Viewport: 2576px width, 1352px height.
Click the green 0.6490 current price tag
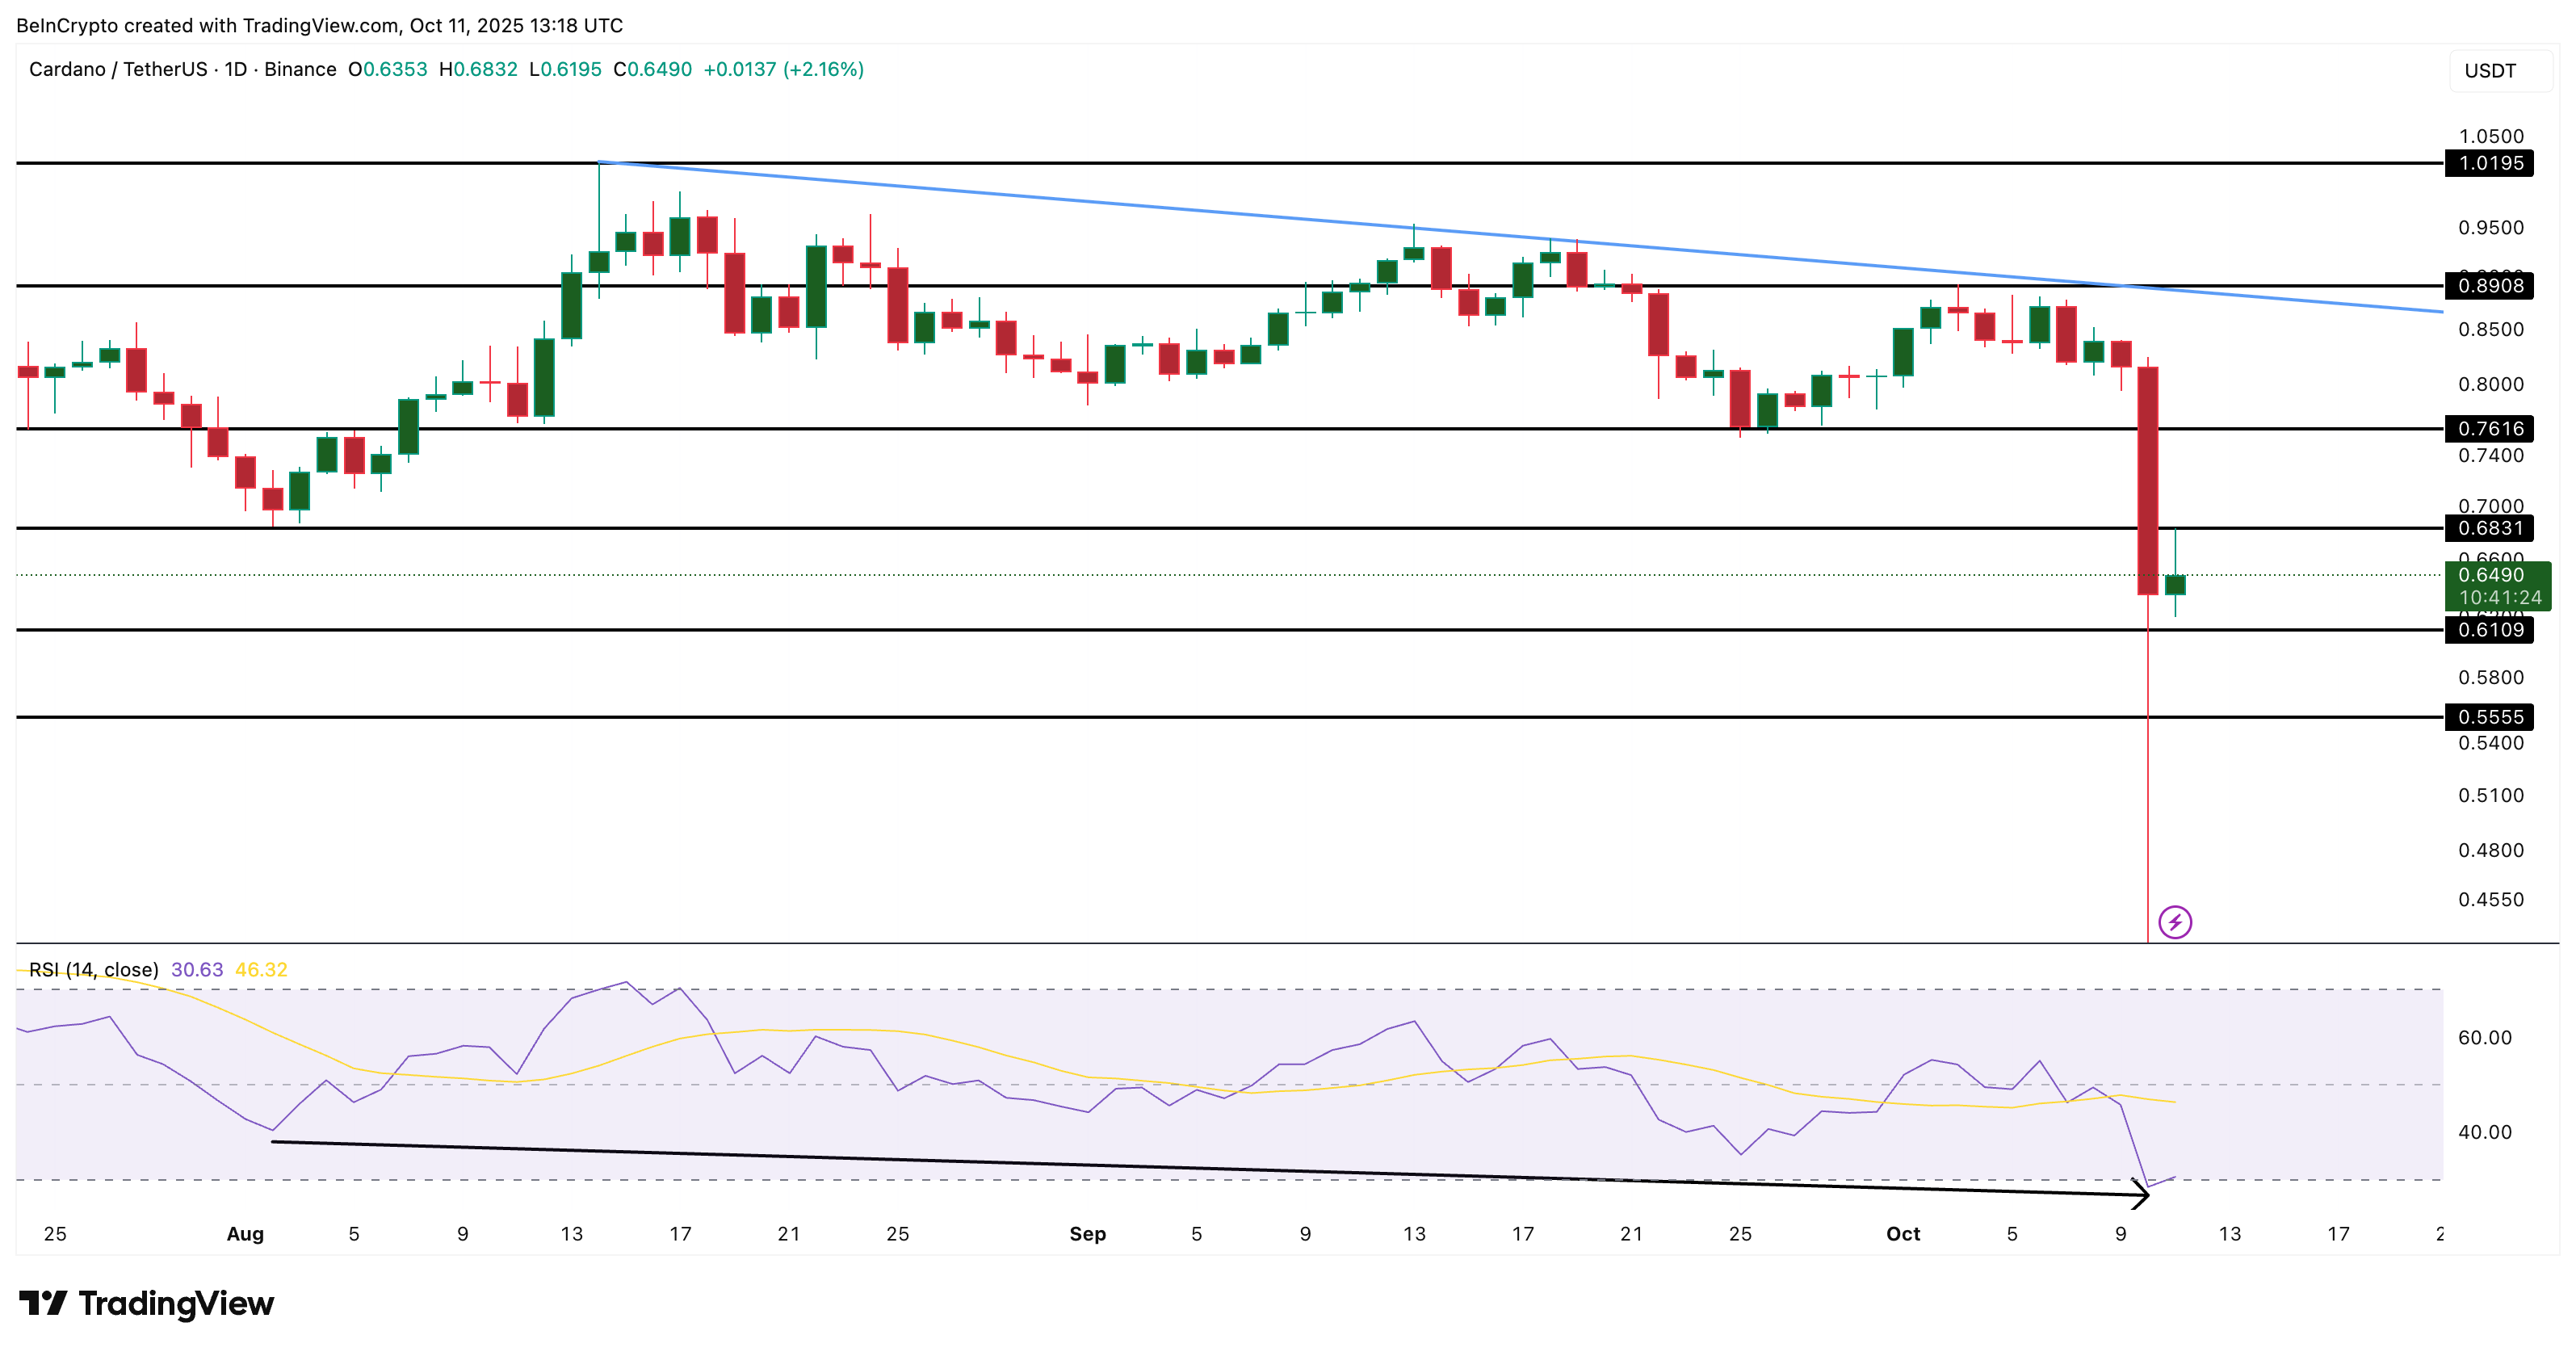pyautogui.click(x=2492, y=576)
